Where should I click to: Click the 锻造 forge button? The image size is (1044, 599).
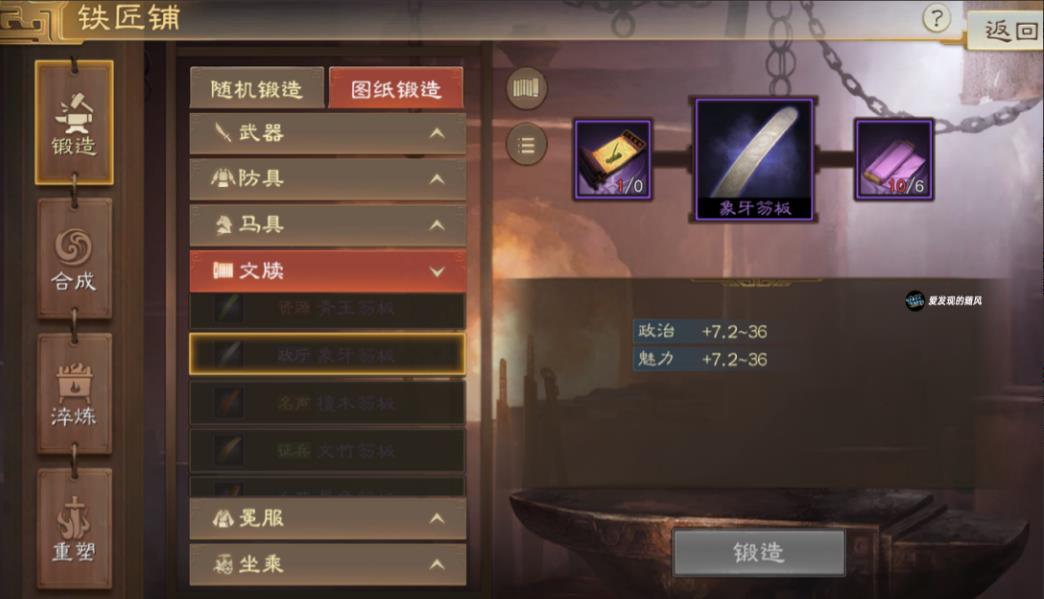[759, 552]
